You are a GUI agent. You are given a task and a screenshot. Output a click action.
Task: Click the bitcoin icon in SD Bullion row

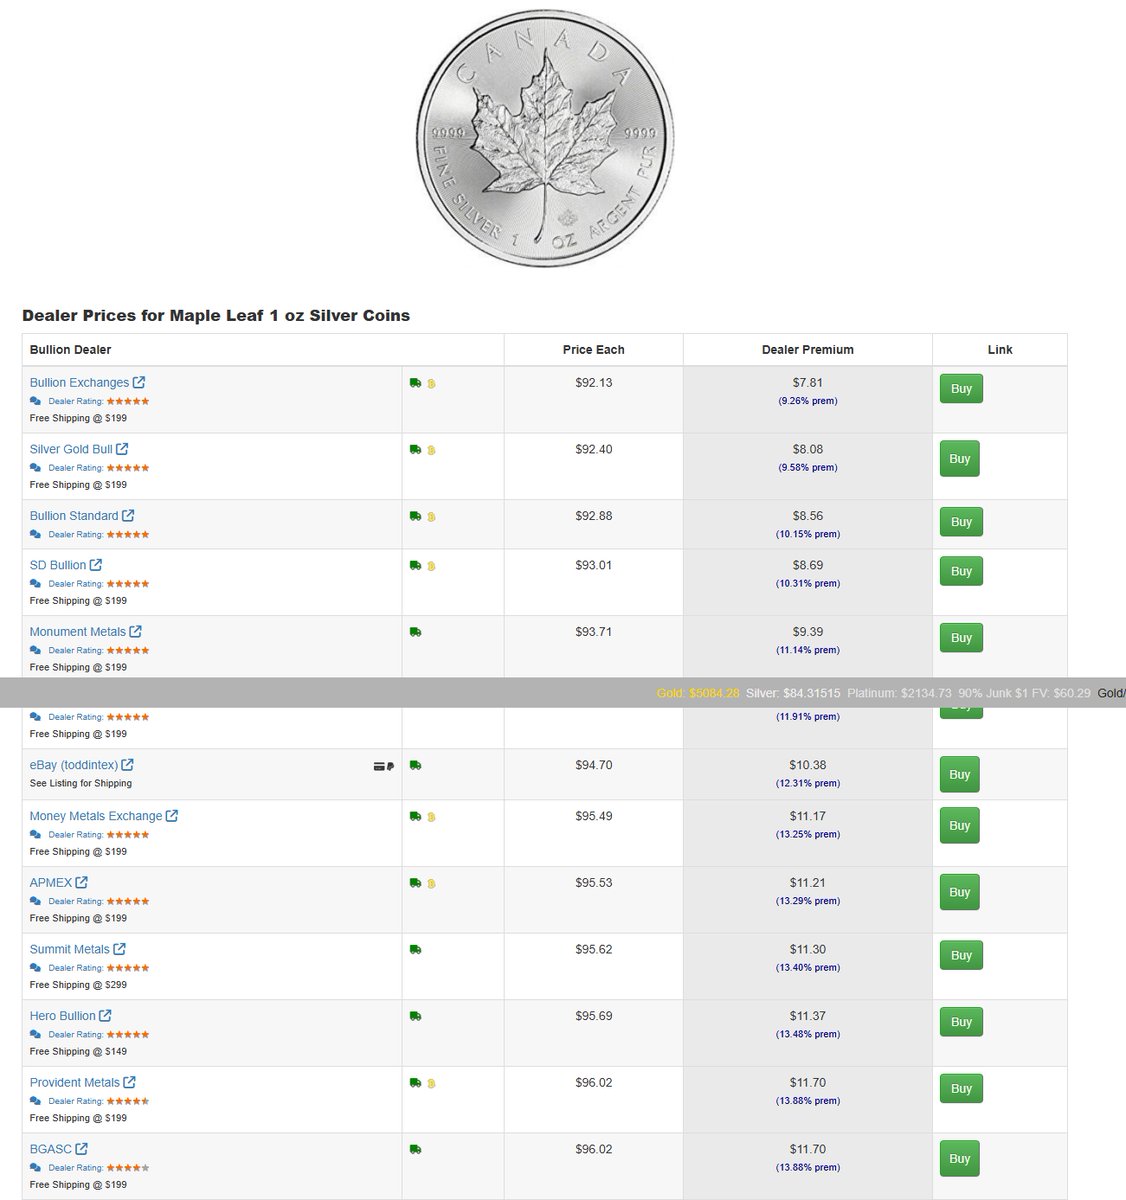tap(431, 566)
